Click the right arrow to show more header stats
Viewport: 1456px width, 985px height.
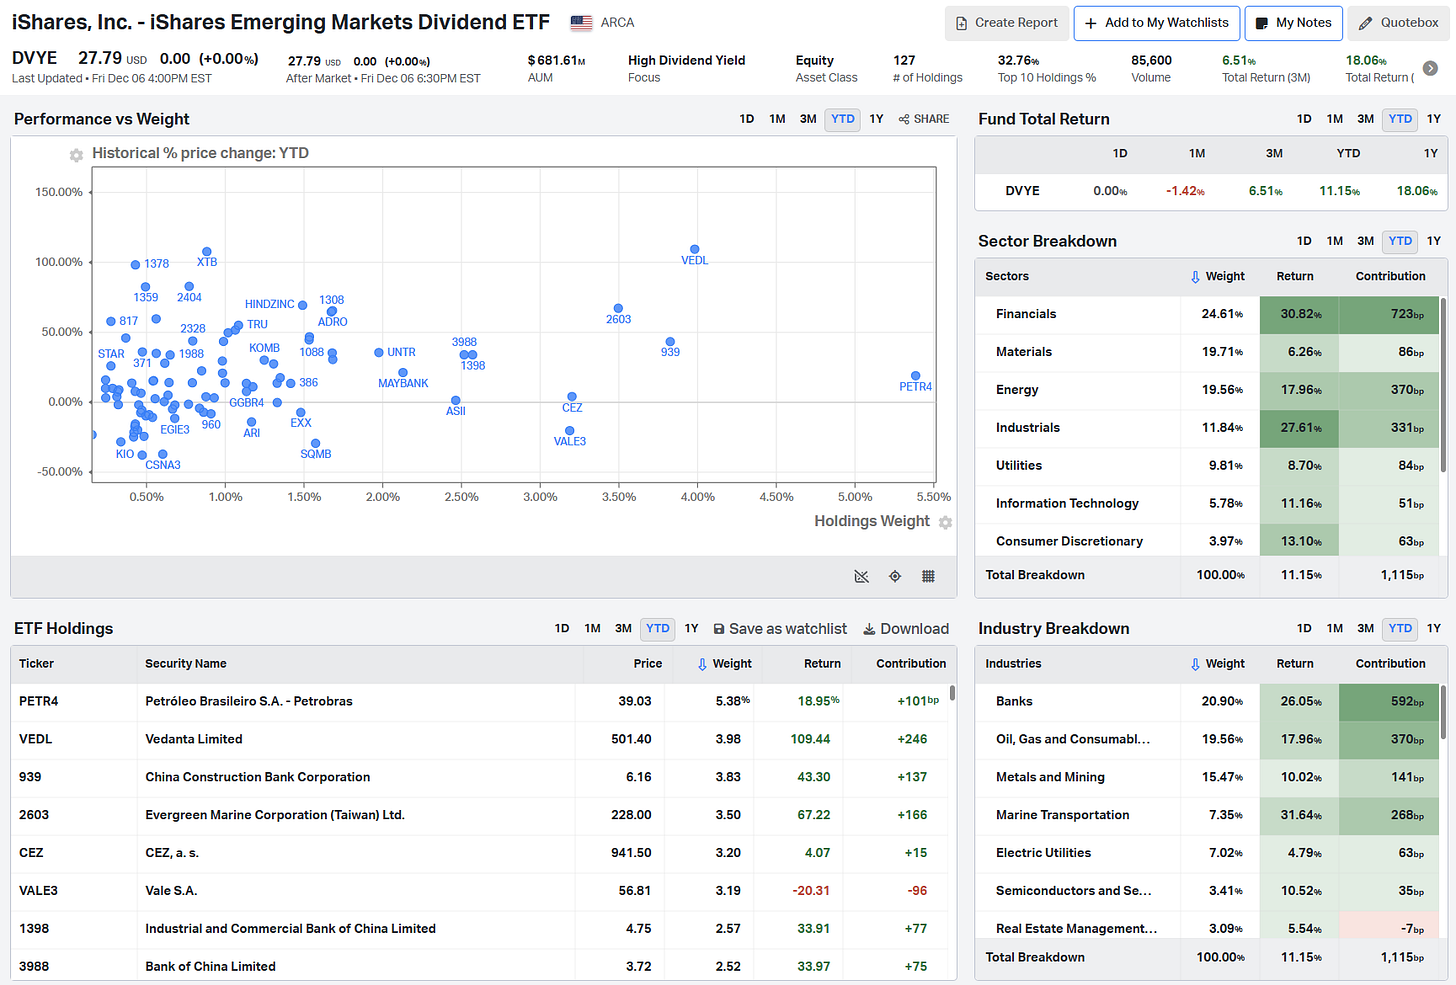click(x=1430, y=68)
